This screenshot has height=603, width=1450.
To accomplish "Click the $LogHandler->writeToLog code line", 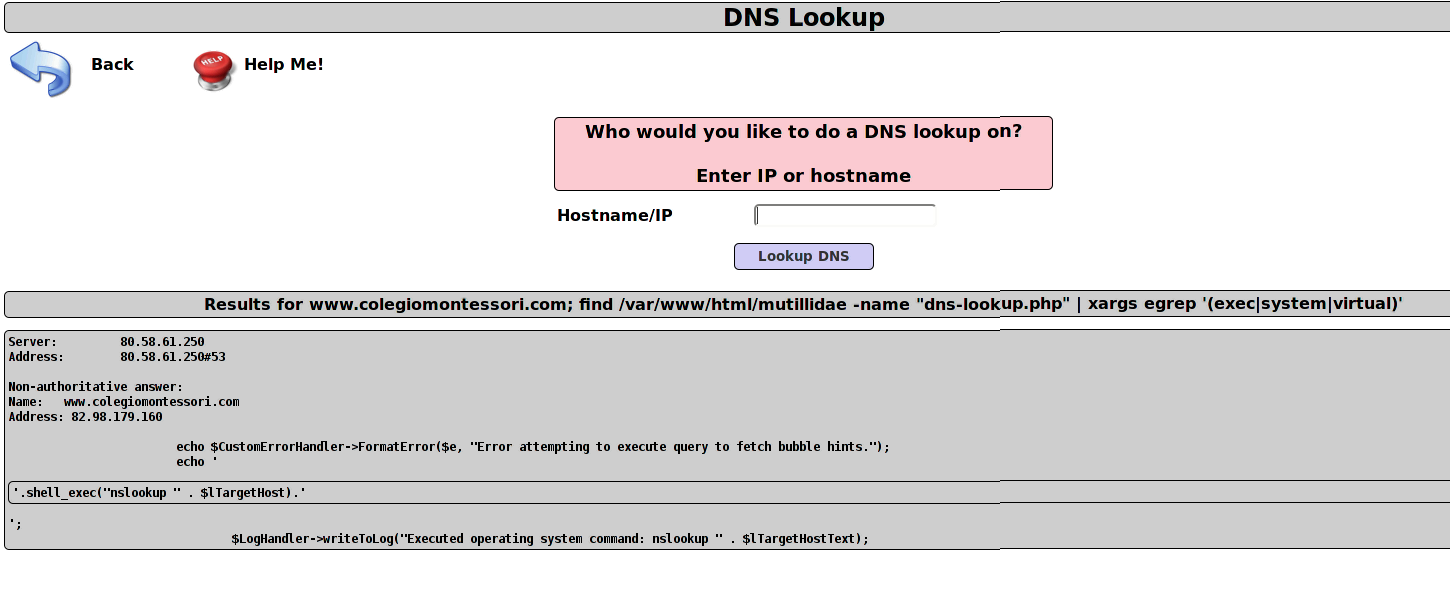I will tap(550, 539).
